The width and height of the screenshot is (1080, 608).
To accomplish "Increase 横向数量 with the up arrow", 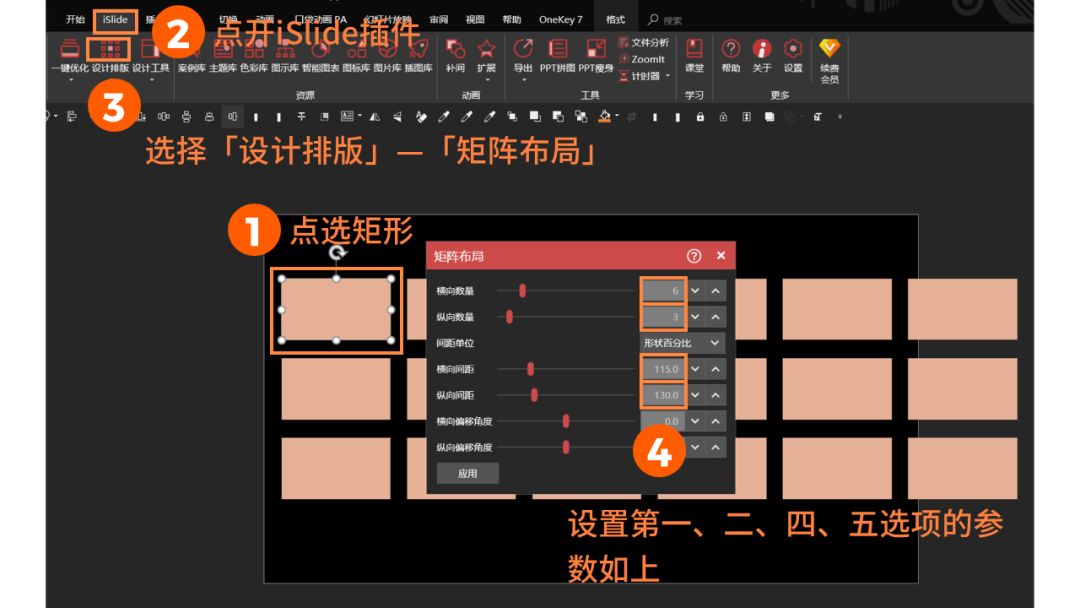I will 716,291.
